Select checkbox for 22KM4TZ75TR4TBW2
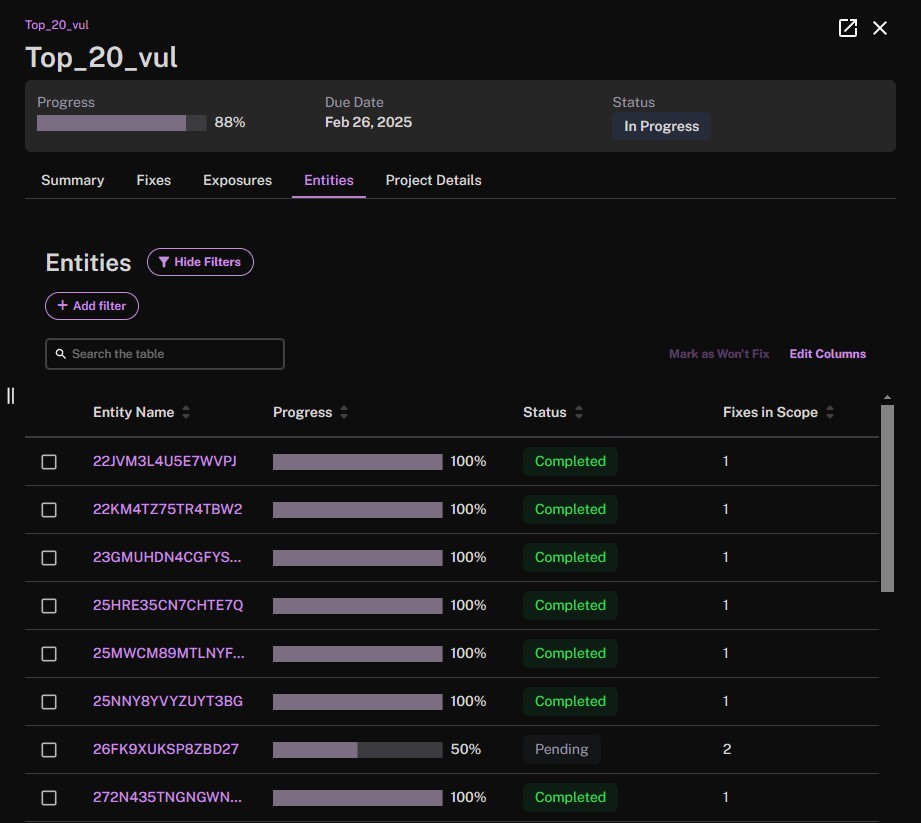 (49, 510)
